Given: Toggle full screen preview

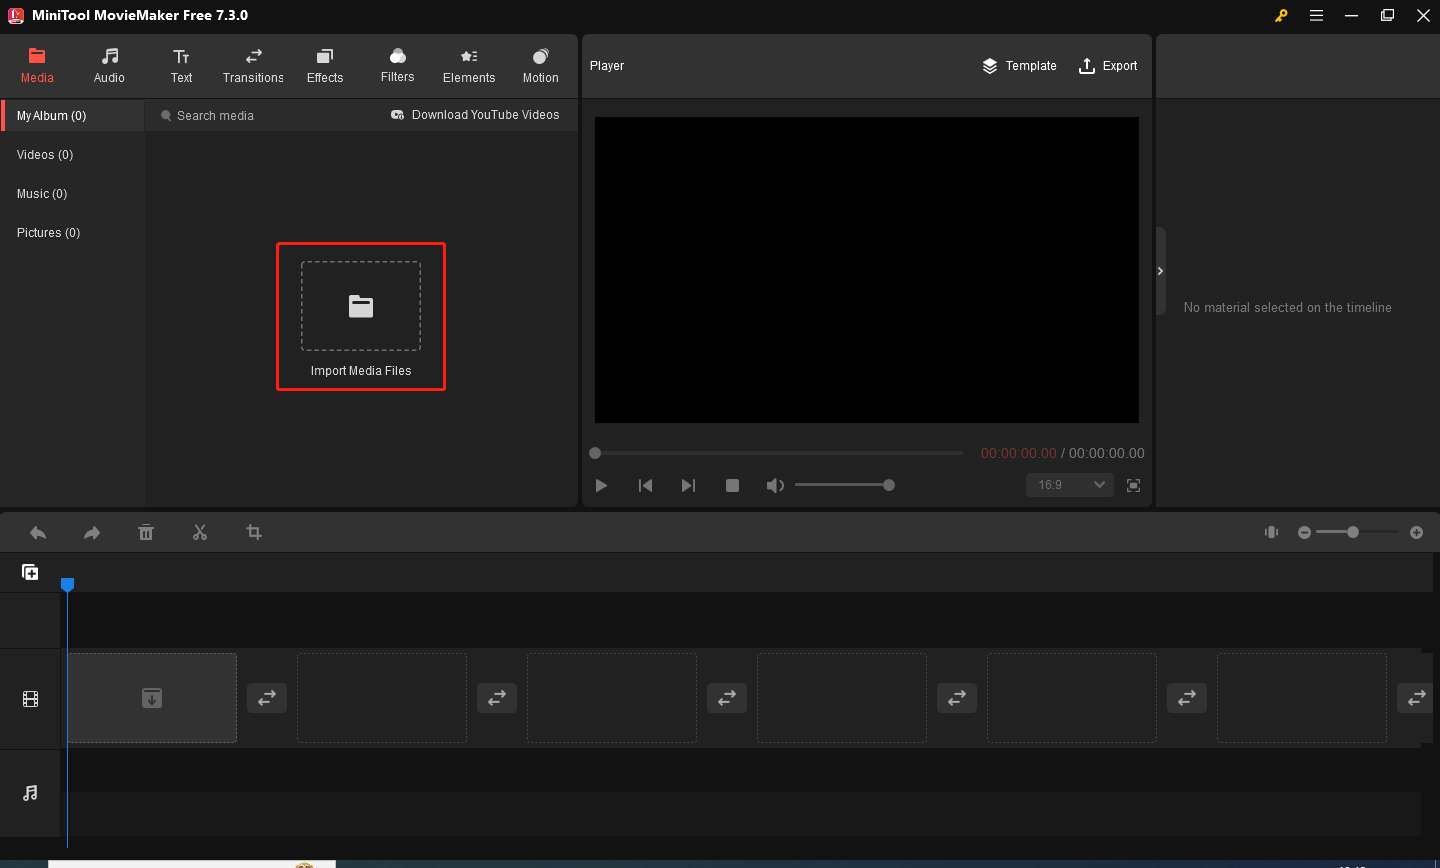Looking at the screenshot, I should [x=1133, y=485].
